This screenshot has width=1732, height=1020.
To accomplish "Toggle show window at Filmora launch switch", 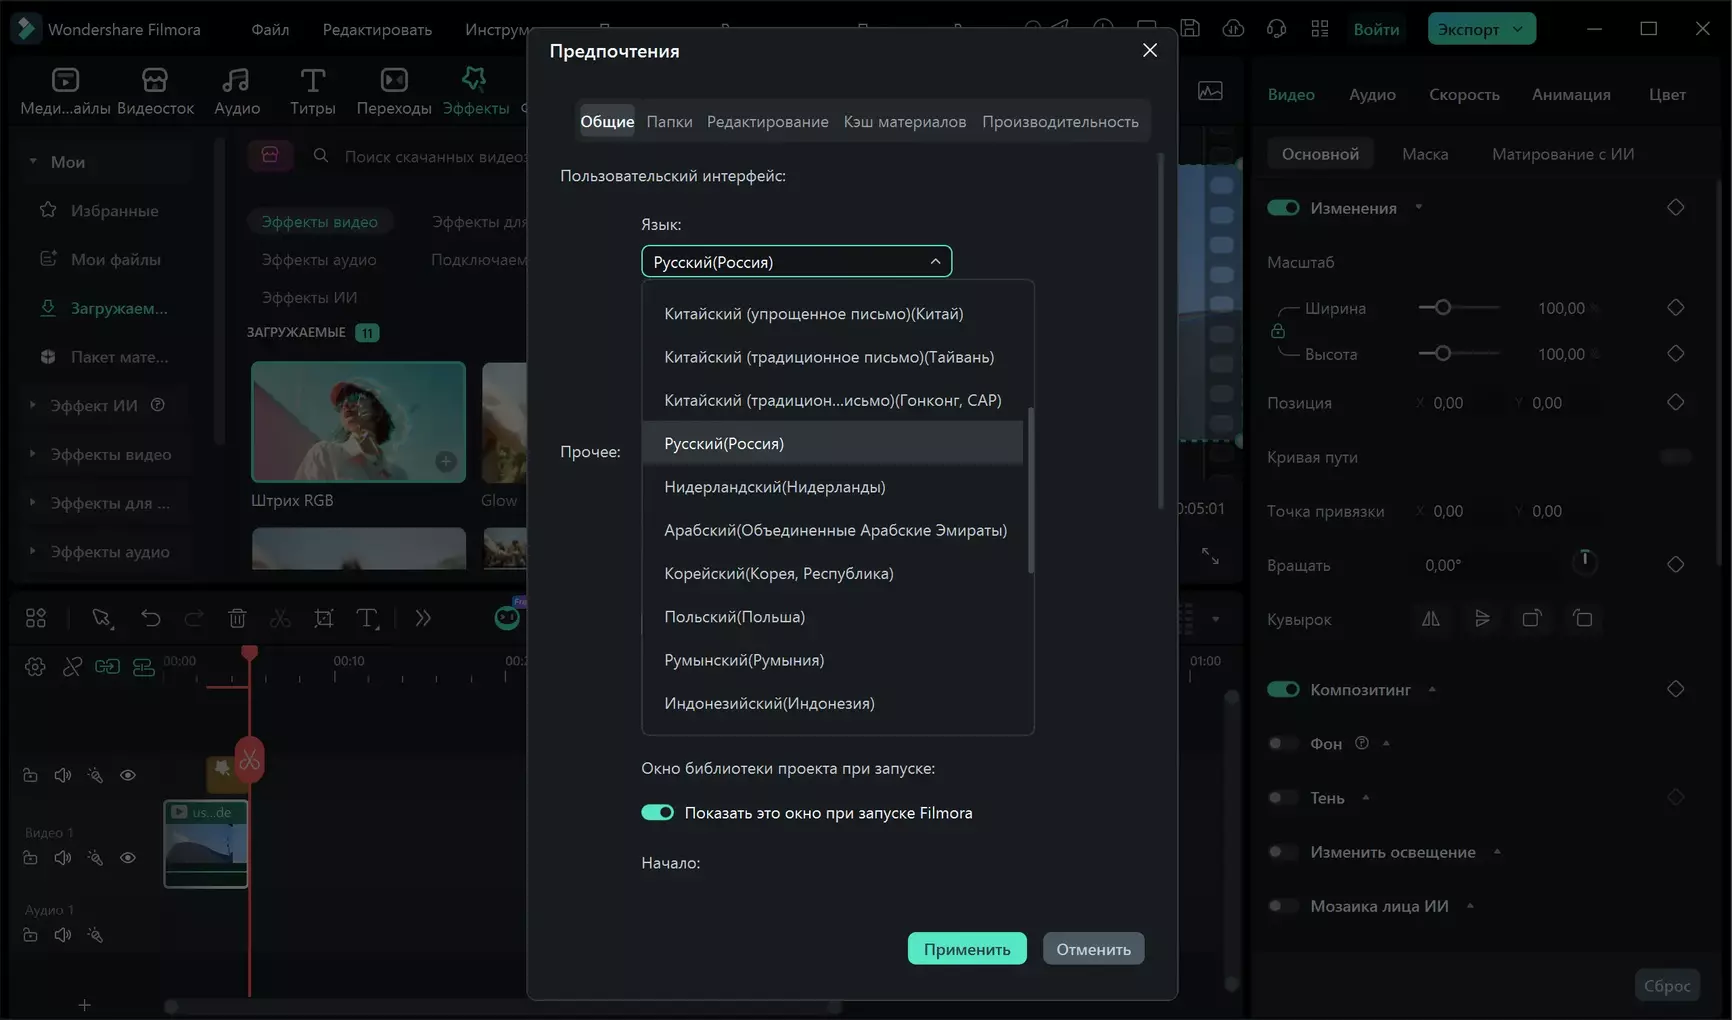I will [x=657, y=812].
